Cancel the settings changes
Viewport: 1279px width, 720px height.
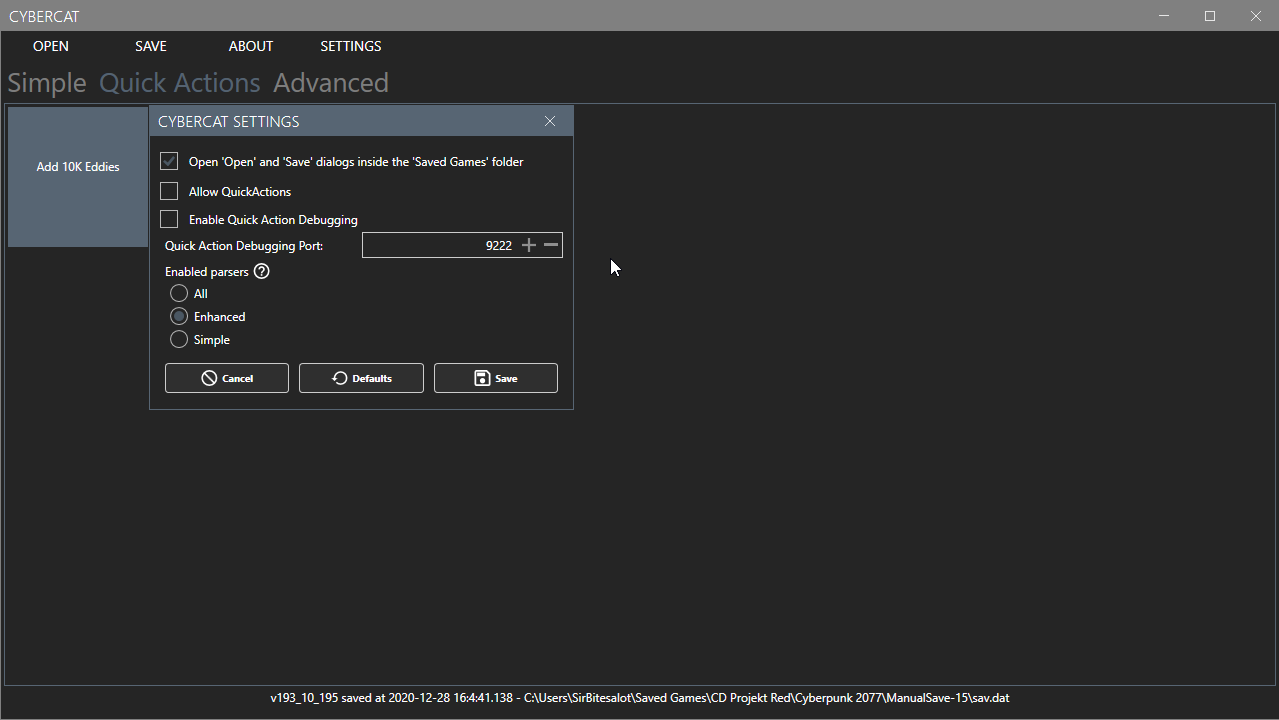pos(227,378)
